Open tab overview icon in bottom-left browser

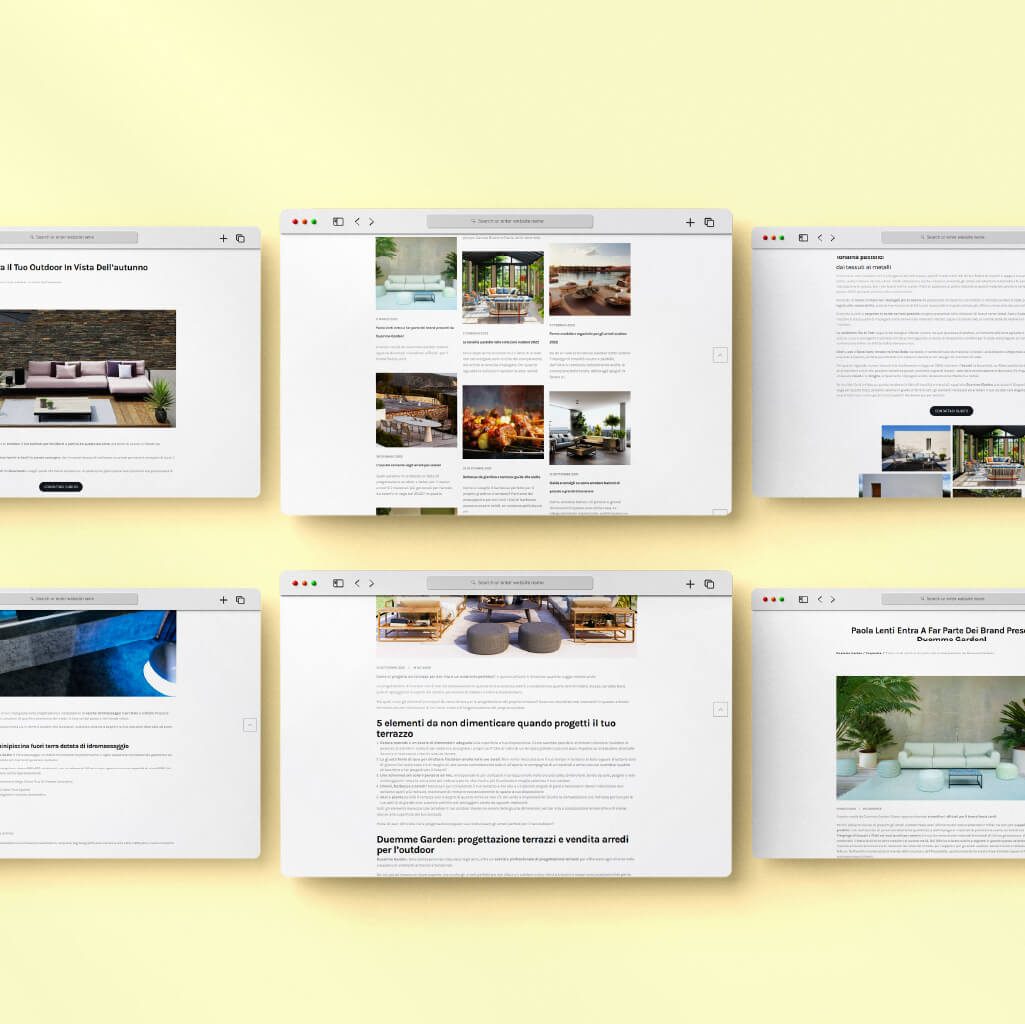(x=240, y=600)
